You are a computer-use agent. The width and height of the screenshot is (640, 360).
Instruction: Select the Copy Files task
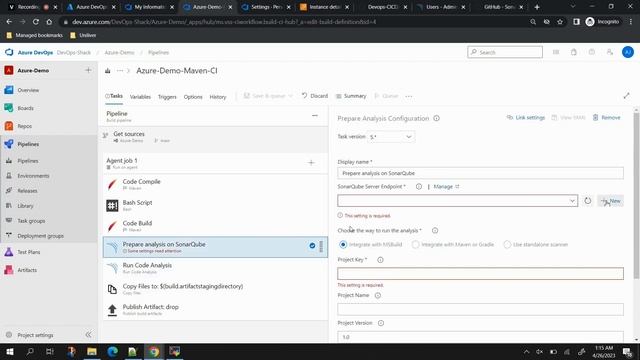(215, 289)
